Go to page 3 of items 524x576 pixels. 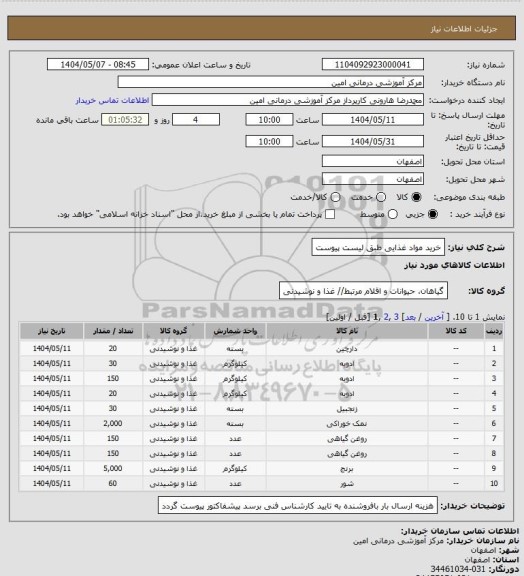pyautogui.click(x=396, y=317)
